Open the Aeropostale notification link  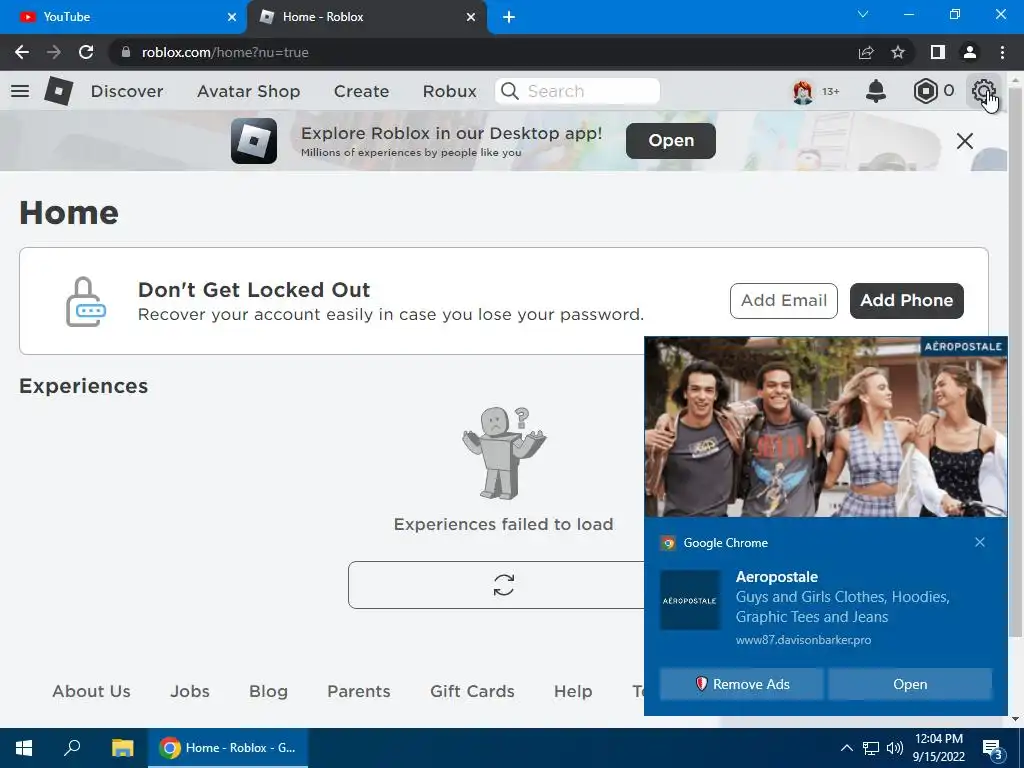(910, 684)
